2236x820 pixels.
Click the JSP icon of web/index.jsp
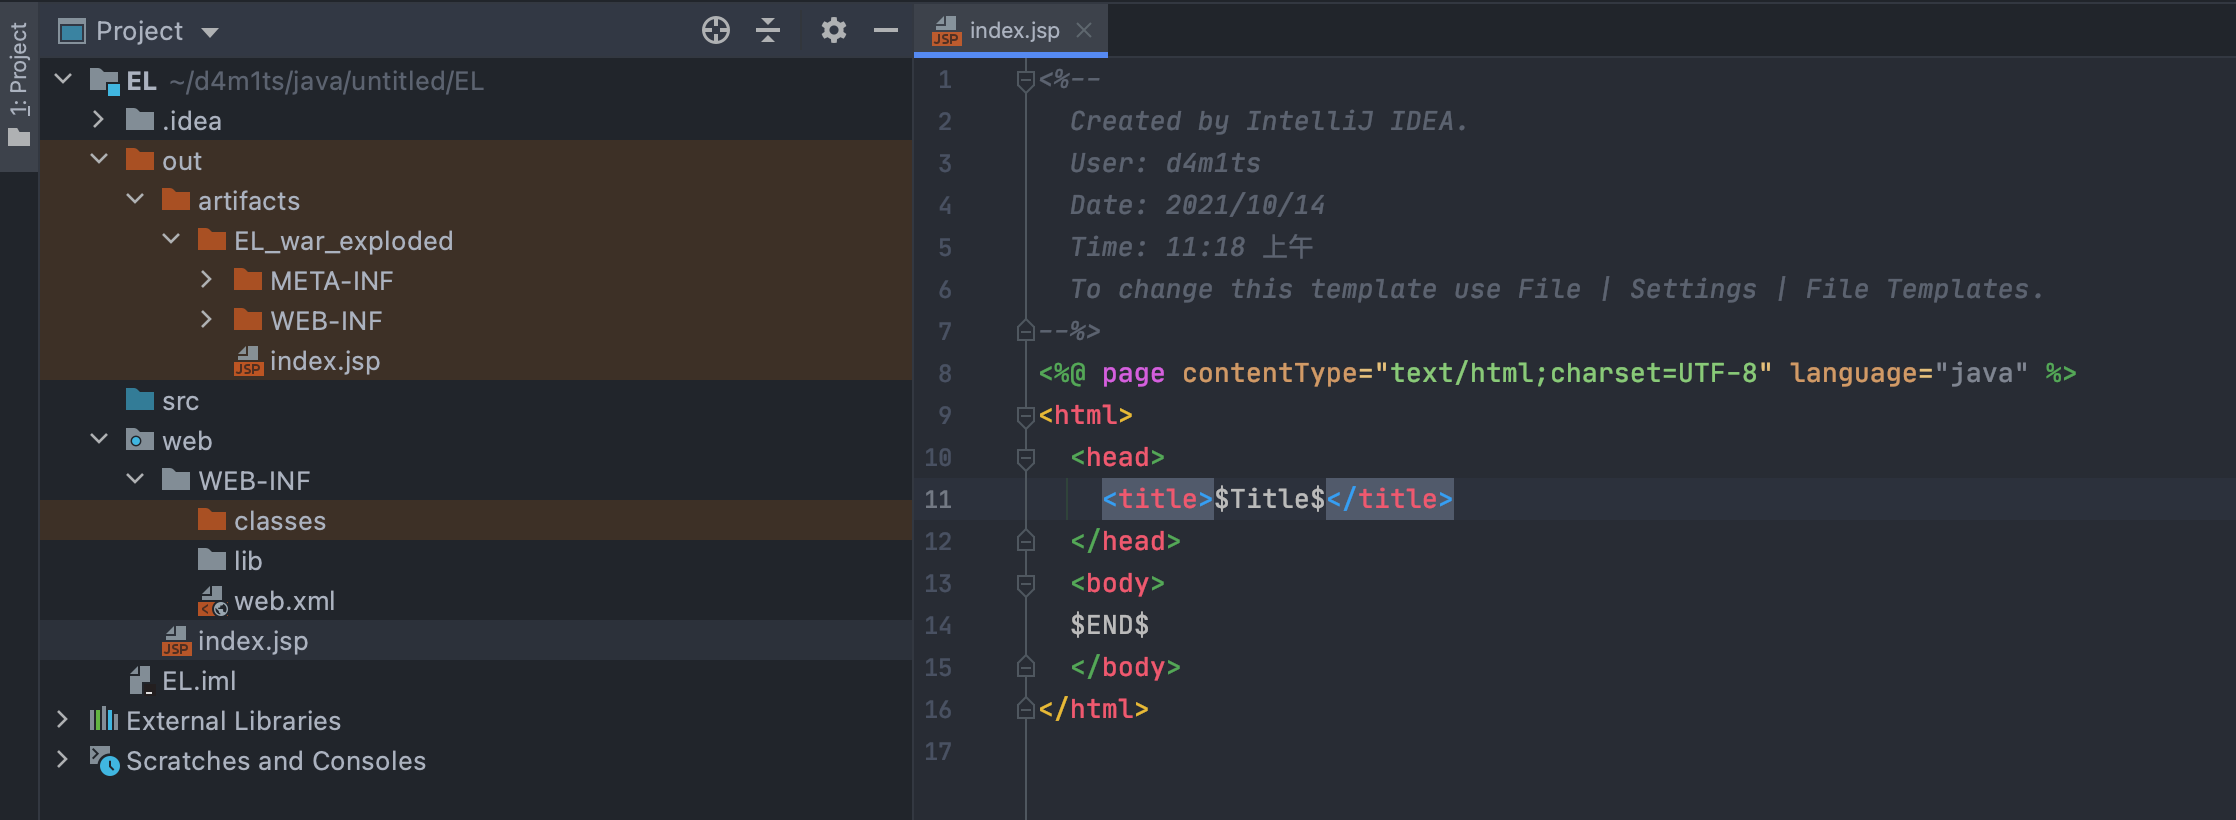click(x=176, y=641)
